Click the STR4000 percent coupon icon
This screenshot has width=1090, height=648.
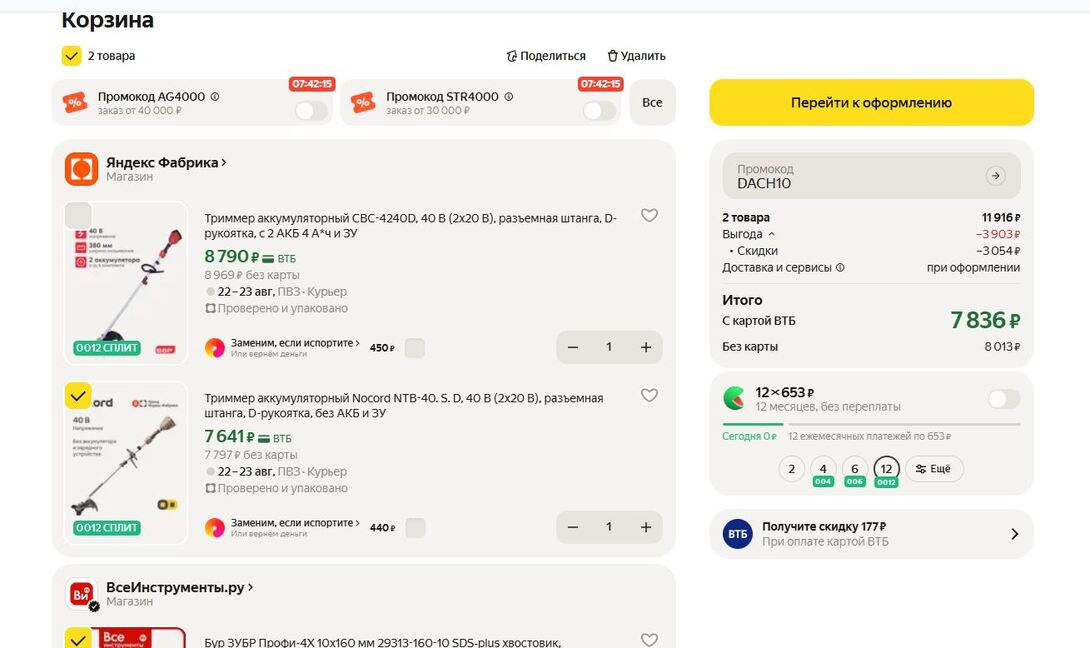click(364, 103)
